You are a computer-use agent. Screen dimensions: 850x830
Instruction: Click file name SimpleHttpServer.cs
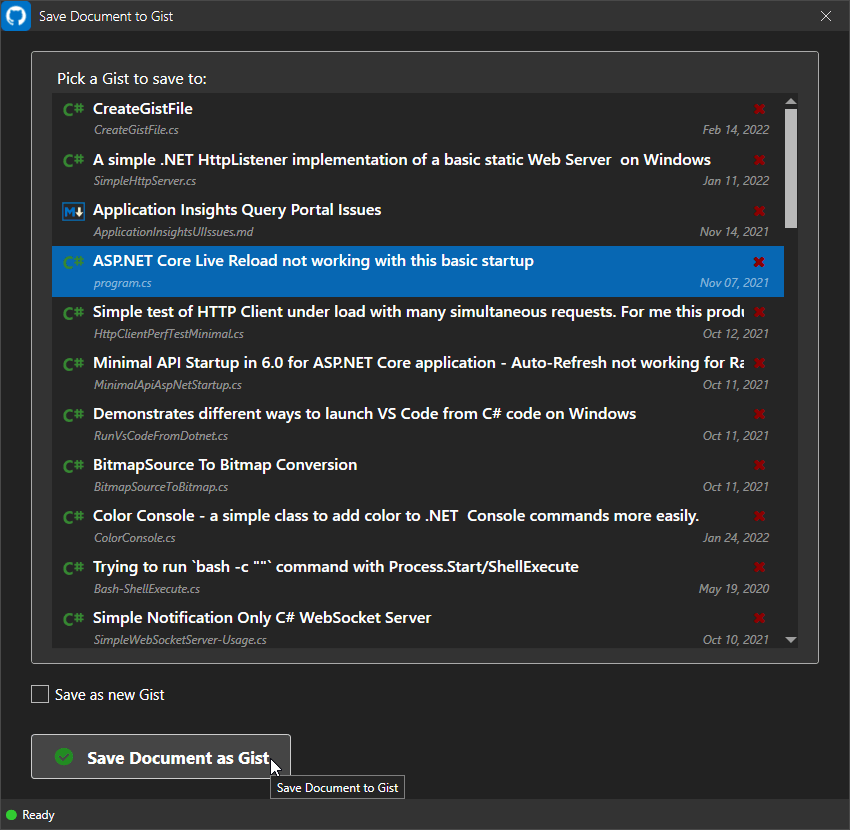[145, 181]
